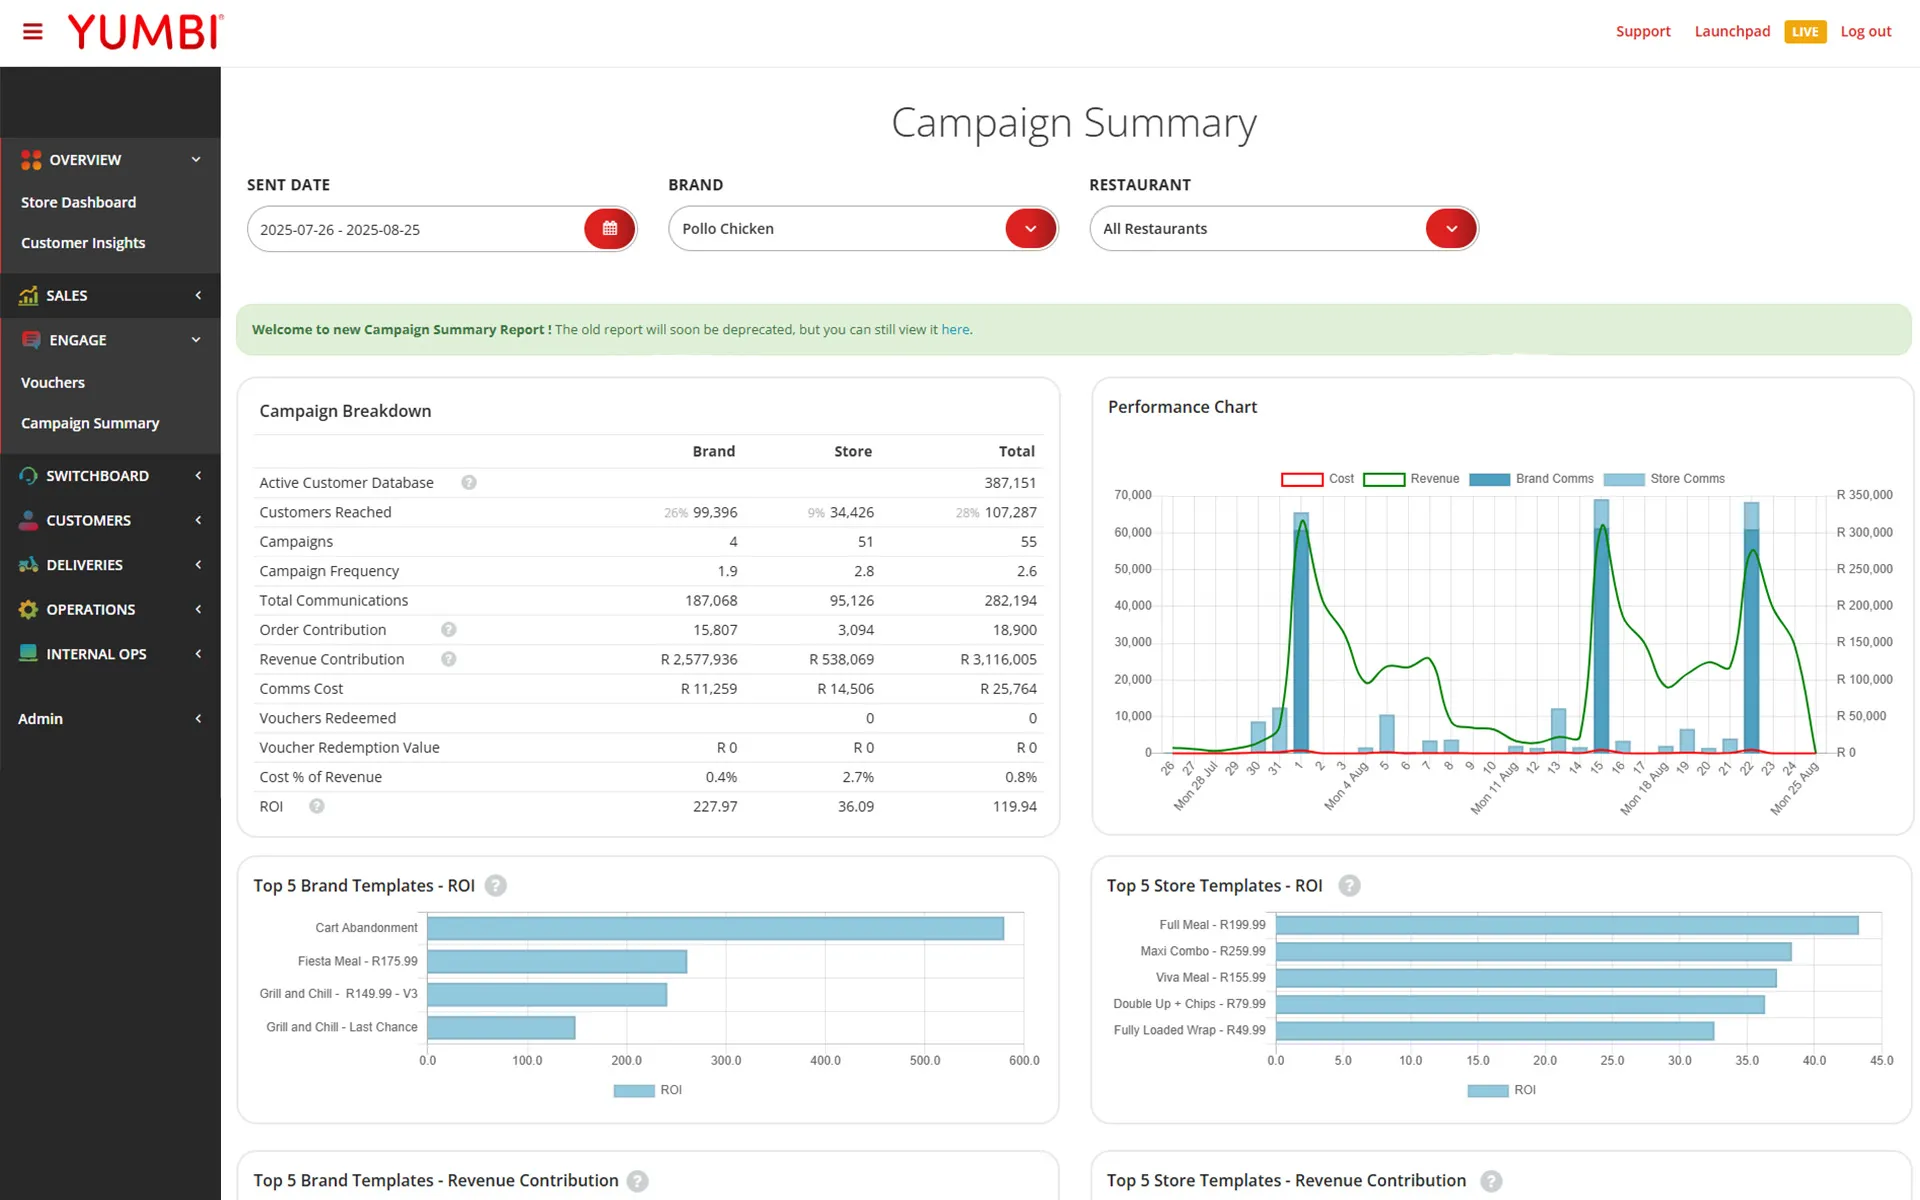Open Campaign Summary in sidebar
The image size is (1920, 1200).
click(x=90, y=423)
